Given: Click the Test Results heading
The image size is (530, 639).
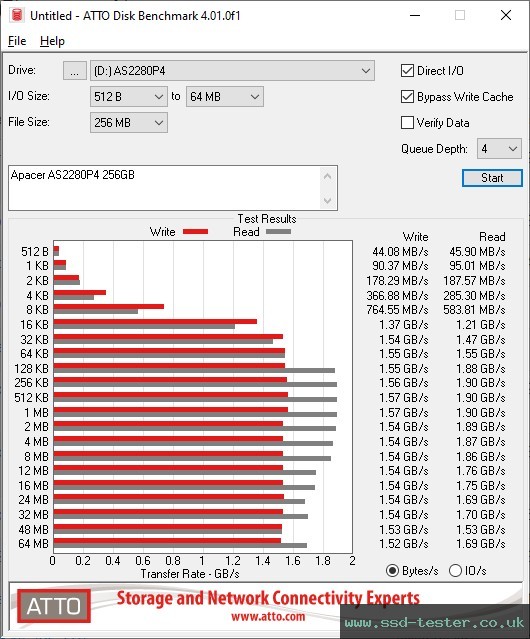Looking at the screenshot, I should (x=267, y=219).
